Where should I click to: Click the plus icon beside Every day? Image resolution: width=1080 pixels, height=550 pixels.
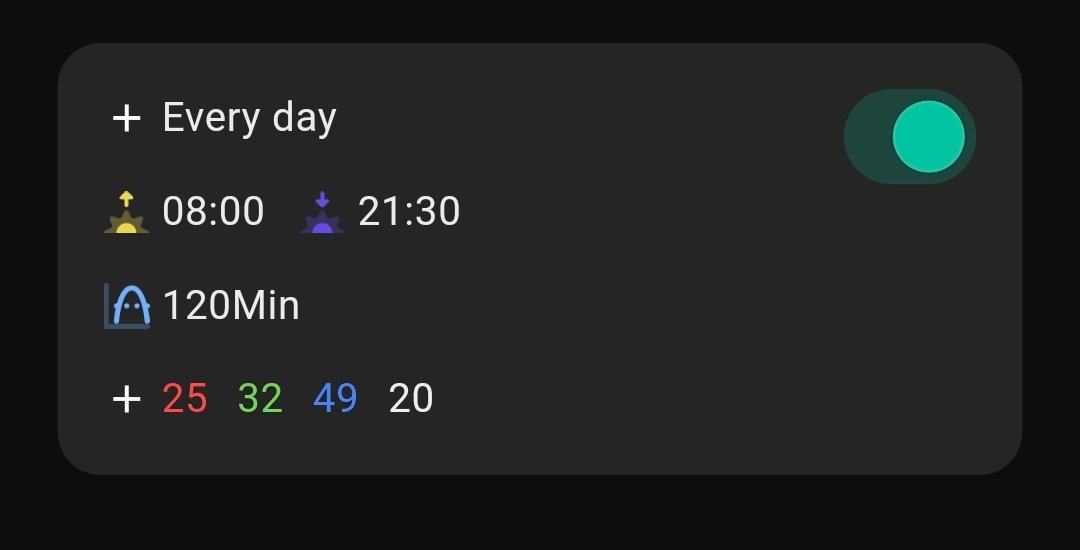tap(126, 119)
